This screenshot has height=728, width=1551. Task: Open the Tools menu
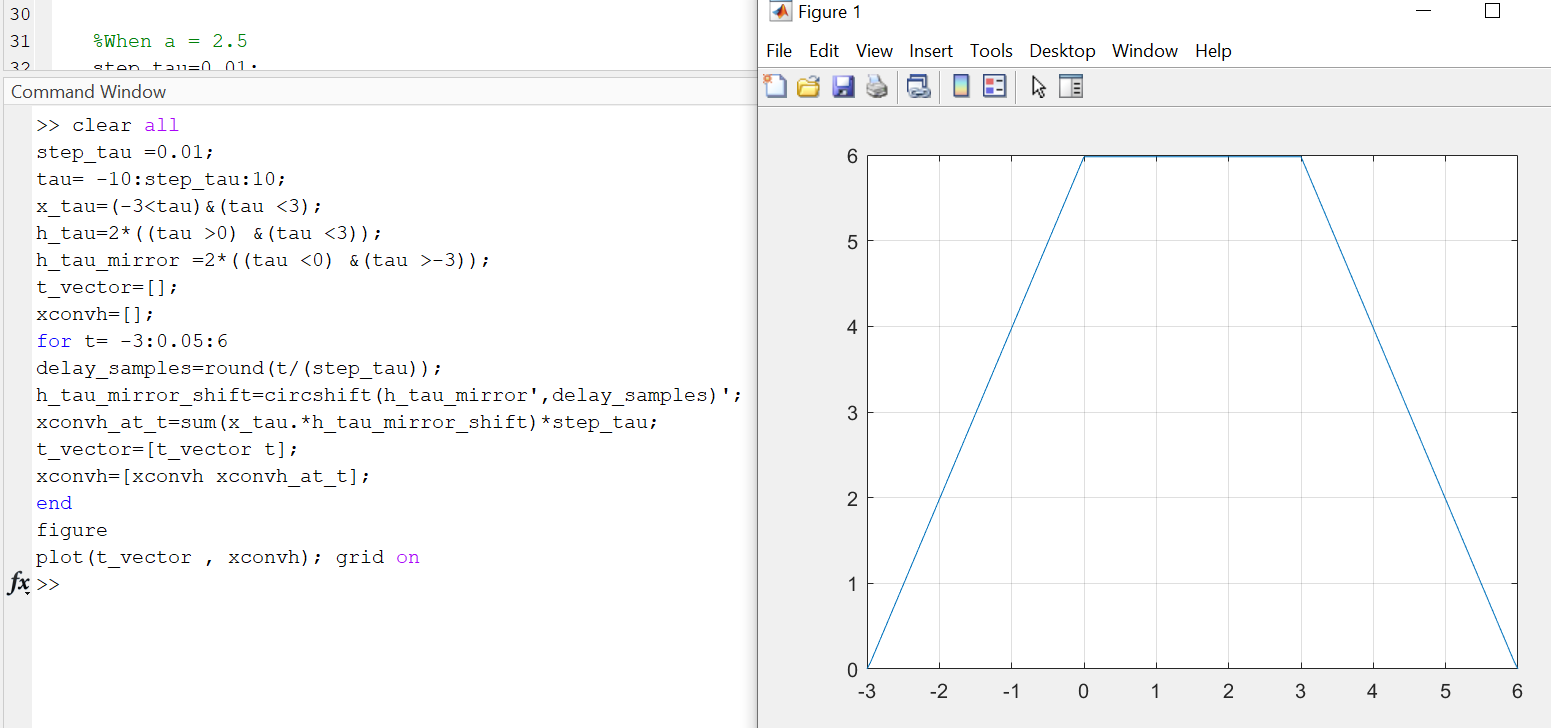click(991, 50)
